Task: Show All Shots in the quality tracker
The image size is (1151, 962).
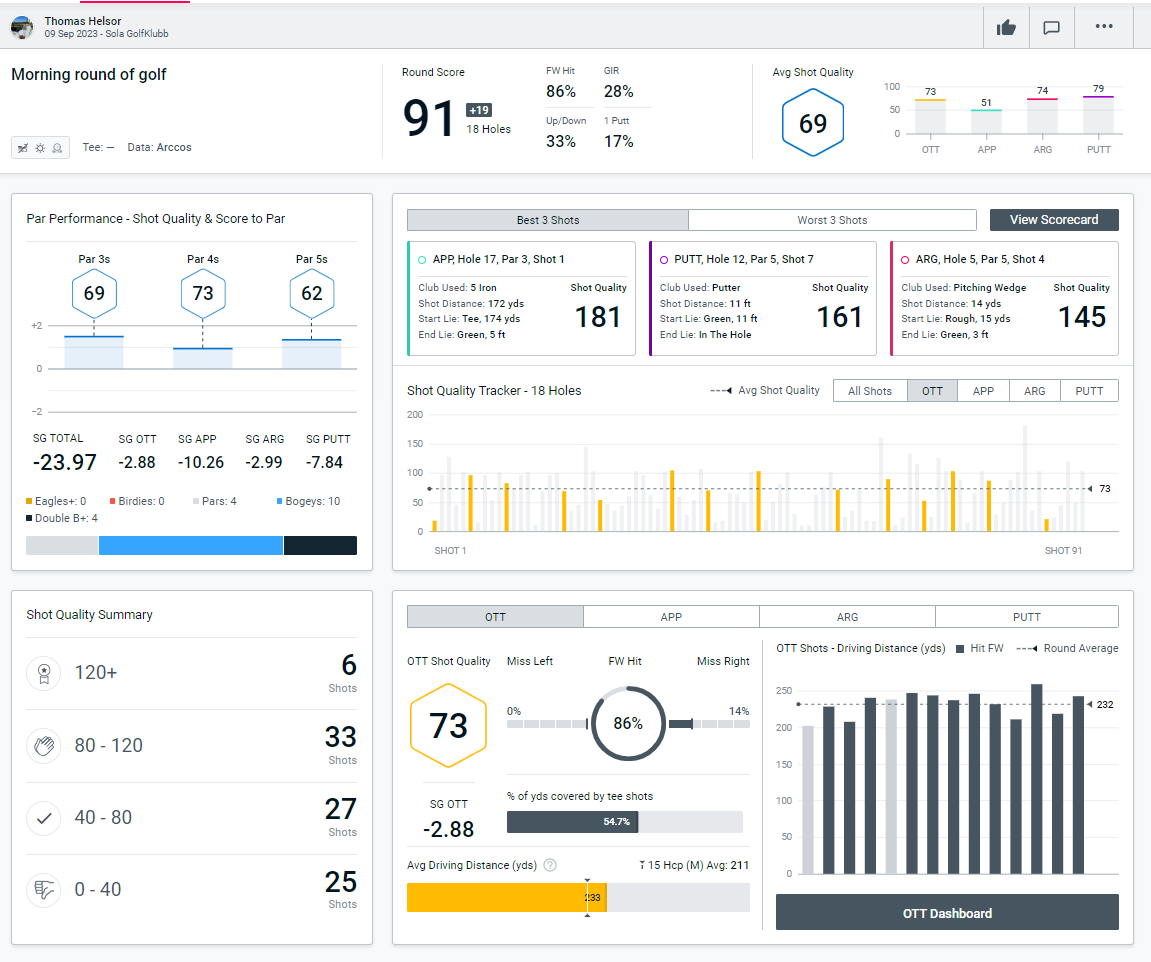Action: [869, 391]
